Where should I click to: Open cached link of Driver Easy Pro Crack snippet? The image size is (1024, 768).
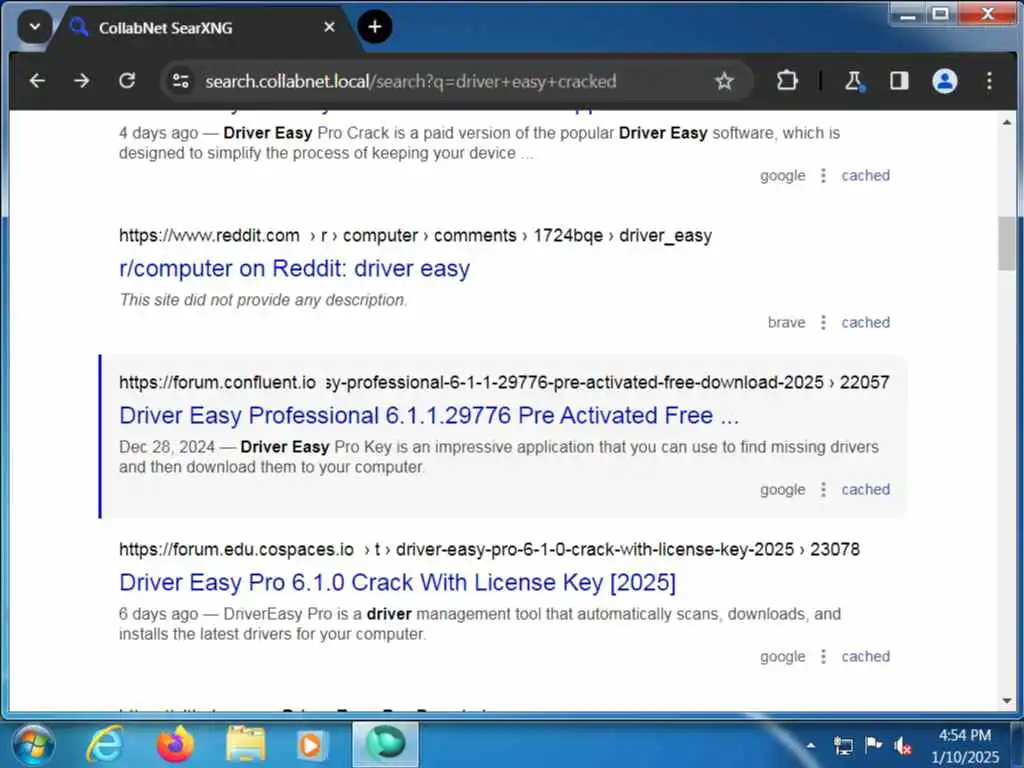point(865,175)
